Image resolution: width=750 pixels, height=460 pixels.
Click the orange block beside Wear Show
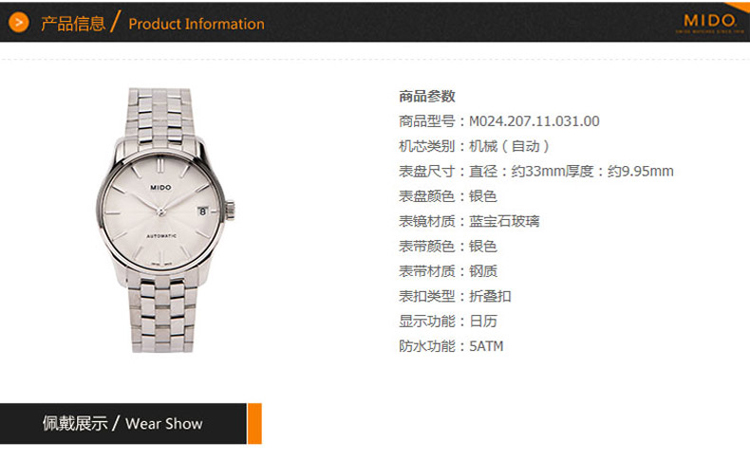click(x=254, y=423)
